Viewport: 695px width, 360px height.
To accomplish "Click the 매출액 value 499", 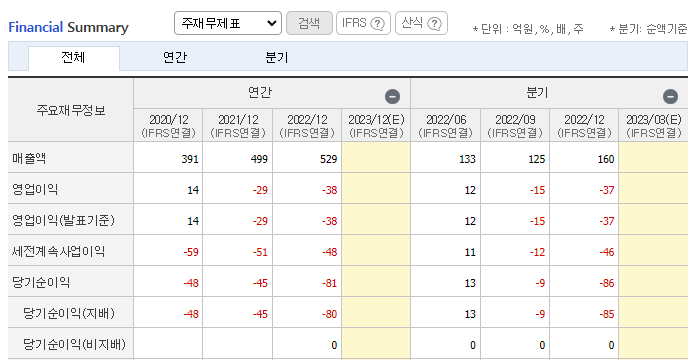I will (x=259, y=159).
